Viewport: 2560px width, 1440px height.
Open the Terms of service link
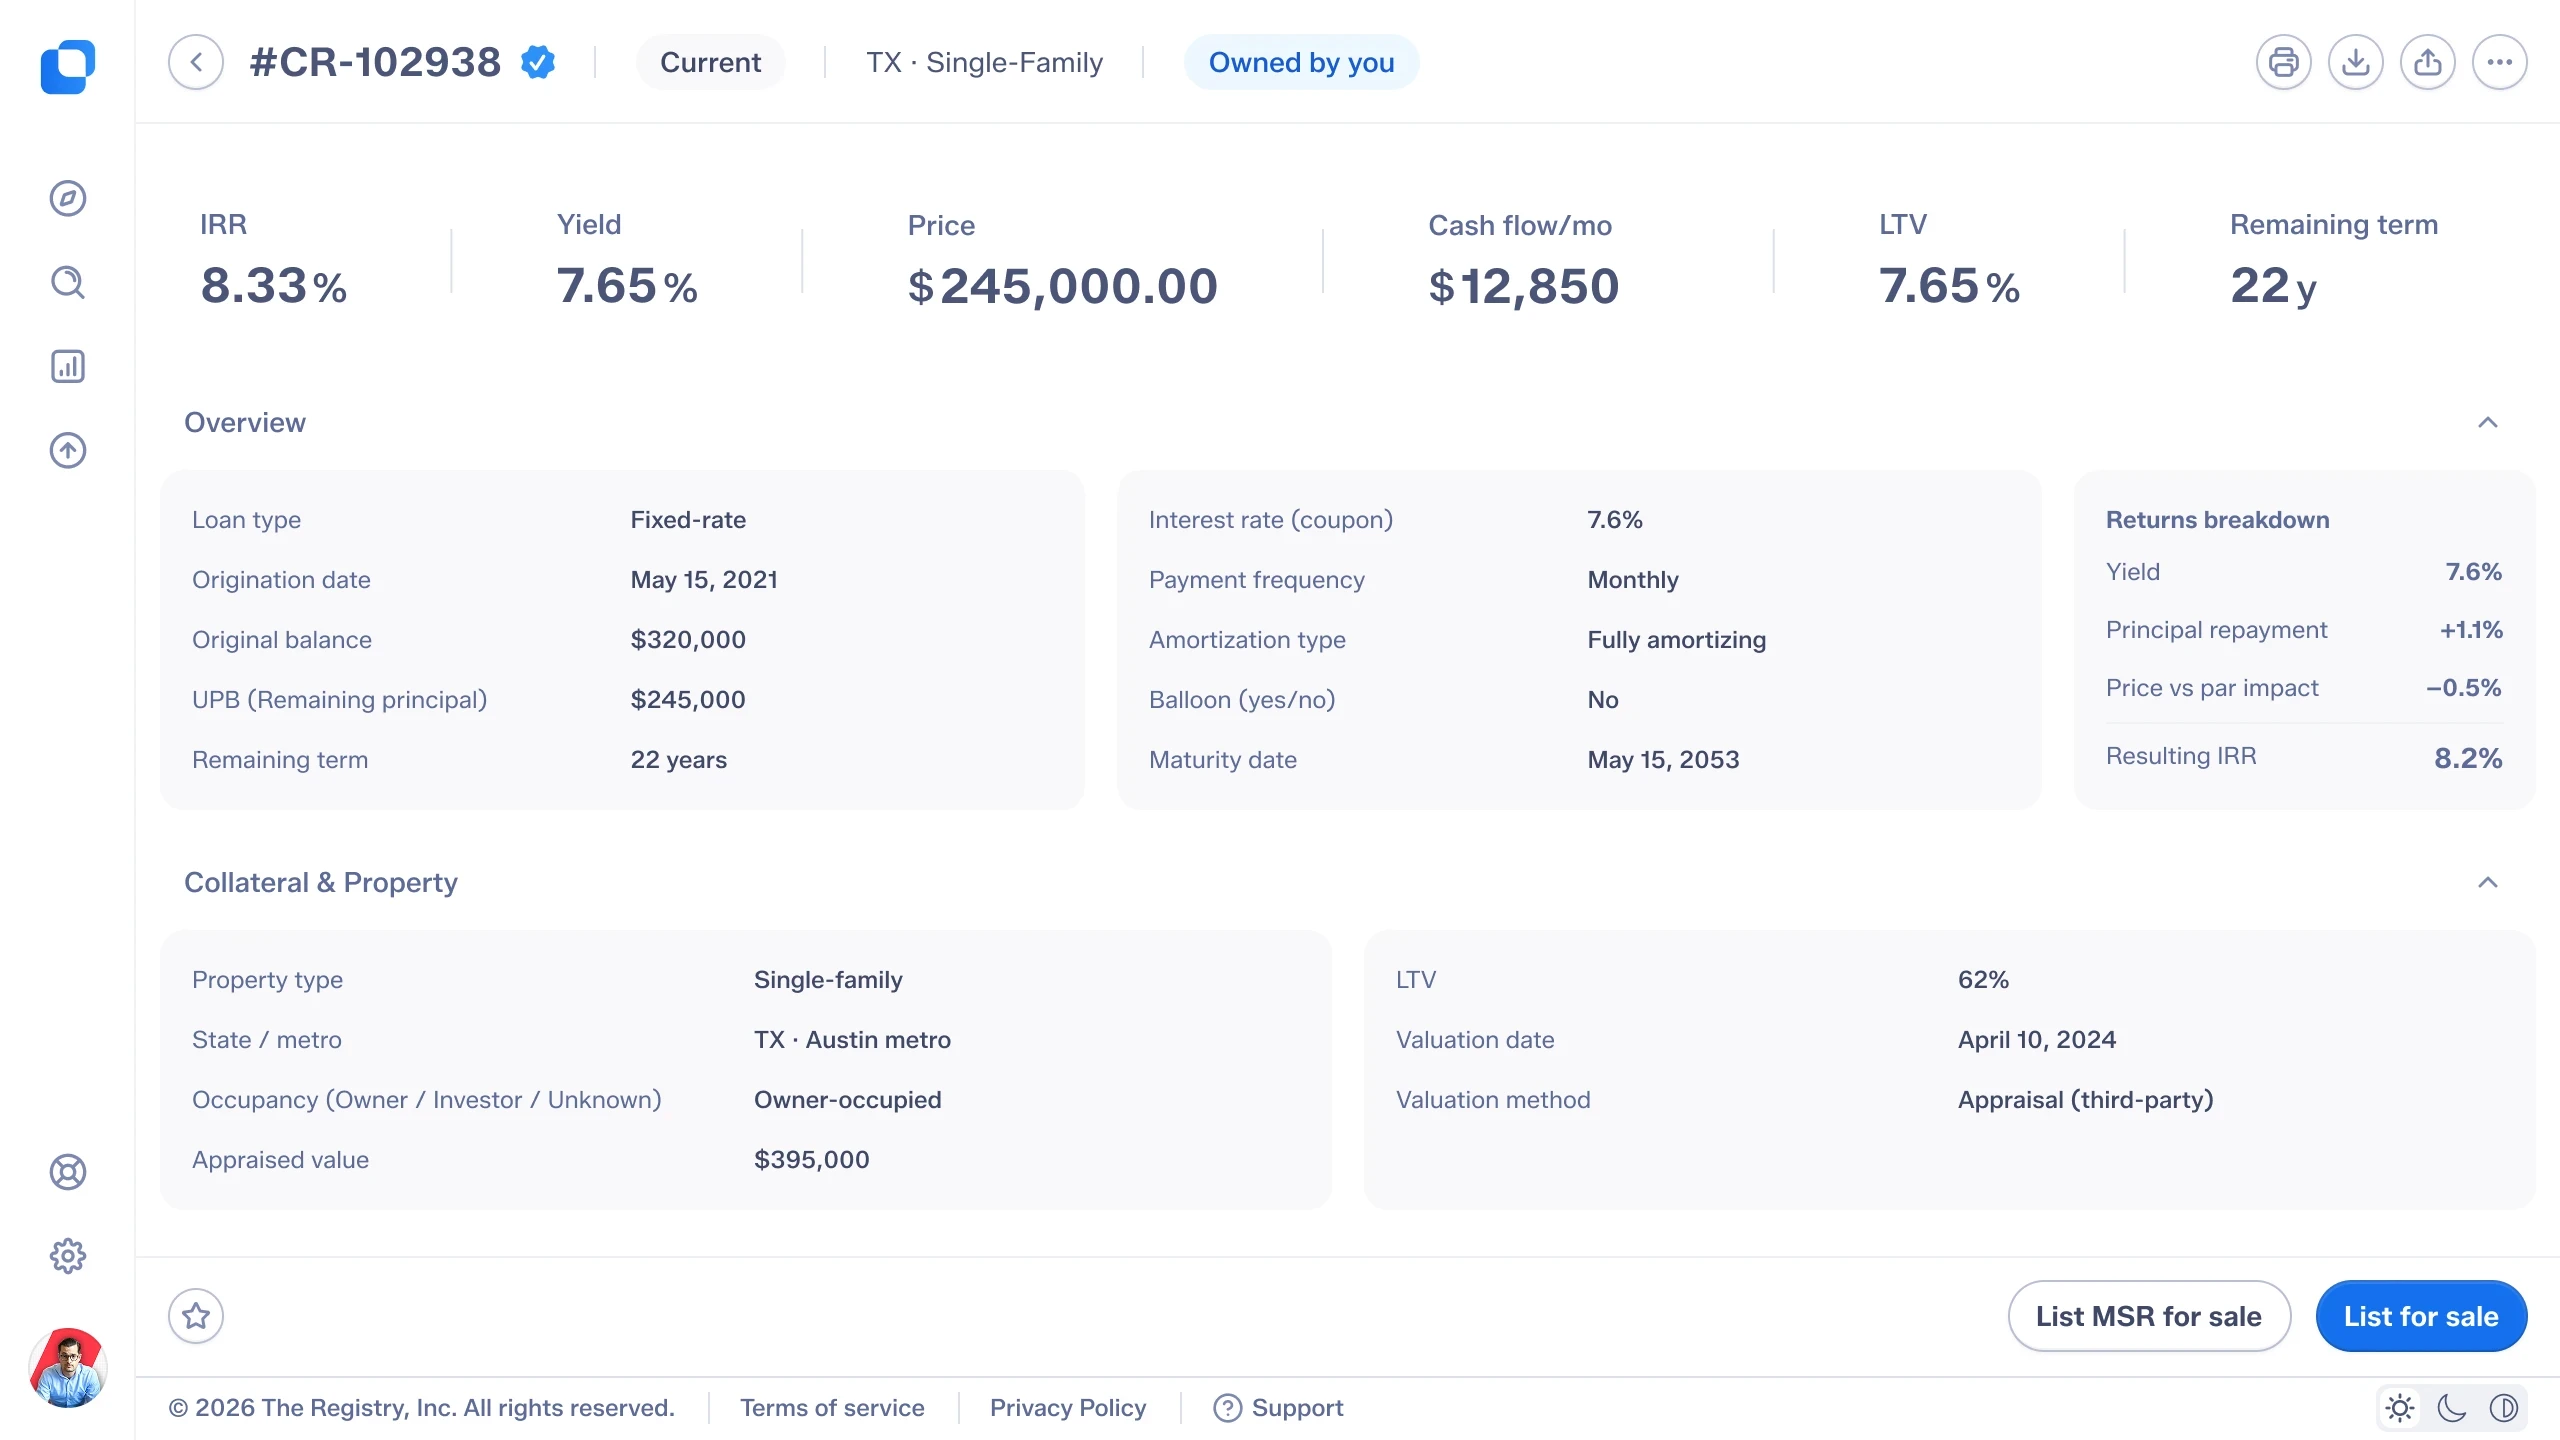832,1408
